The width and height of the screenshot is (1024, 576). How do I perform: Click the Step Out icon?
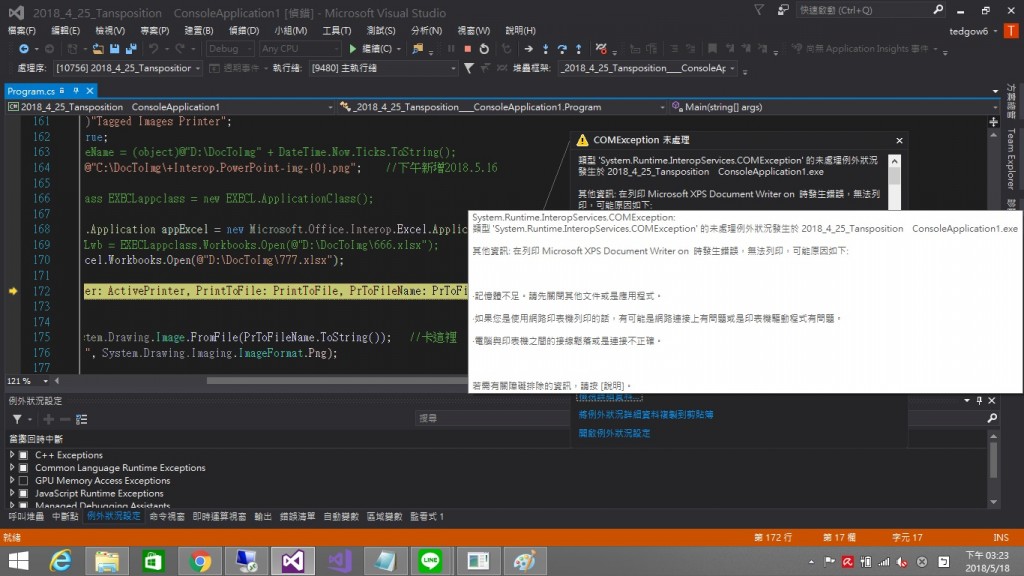coord(579,49)
